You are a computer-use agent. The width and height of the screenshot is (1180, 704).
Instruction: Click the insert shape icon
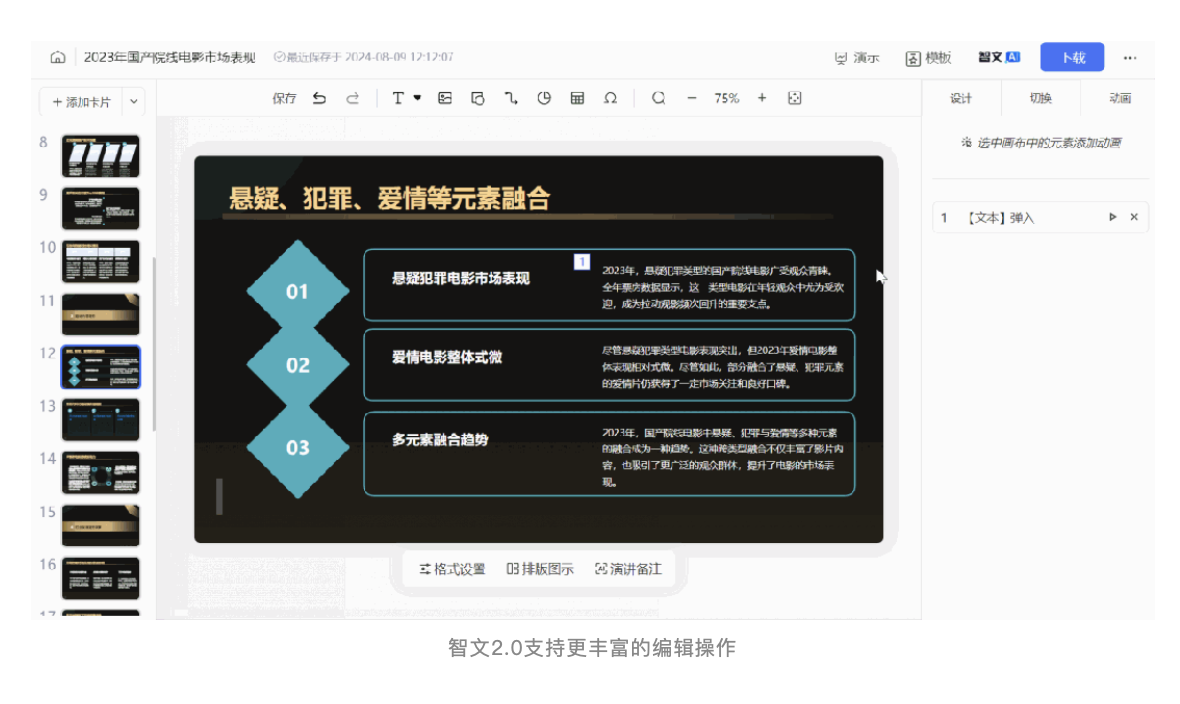click(478, 98)
